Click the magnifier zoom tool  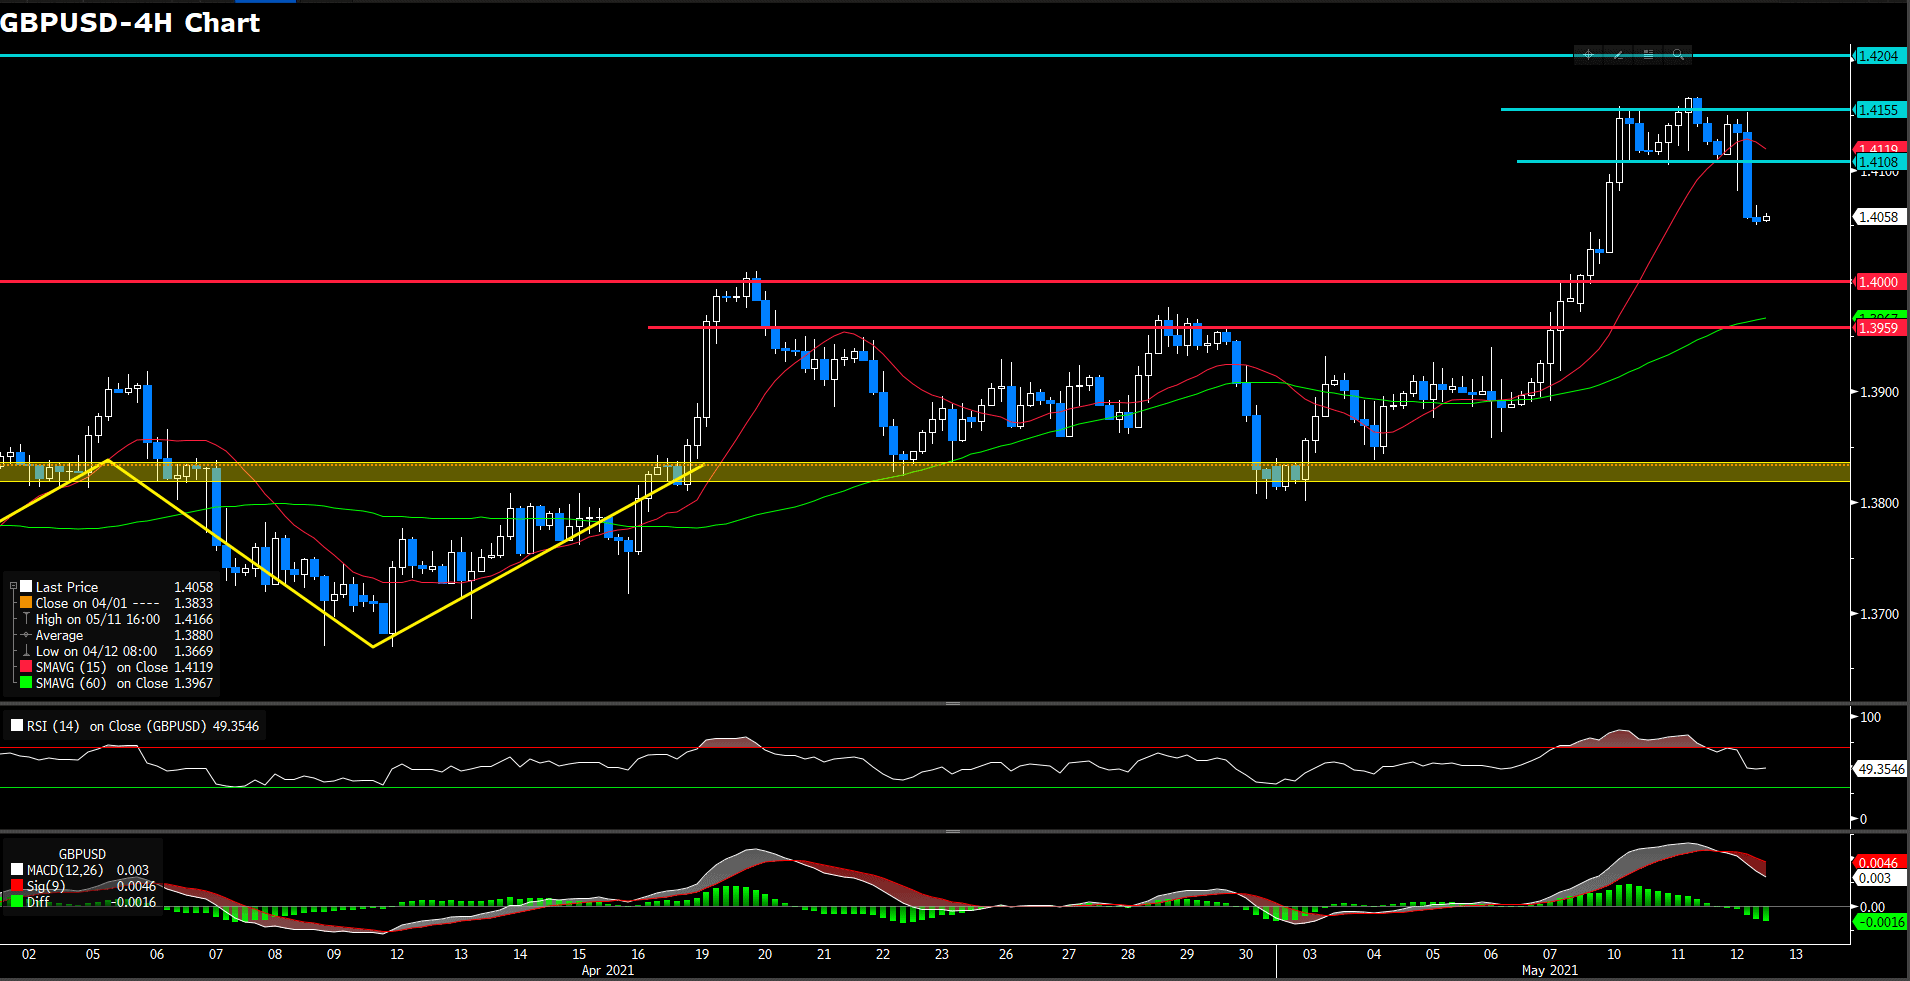click(x=1678, y=55)
